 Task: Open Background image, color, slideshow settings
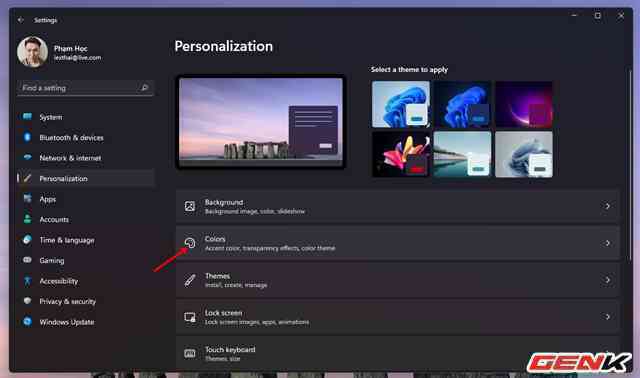pos(398,206)
